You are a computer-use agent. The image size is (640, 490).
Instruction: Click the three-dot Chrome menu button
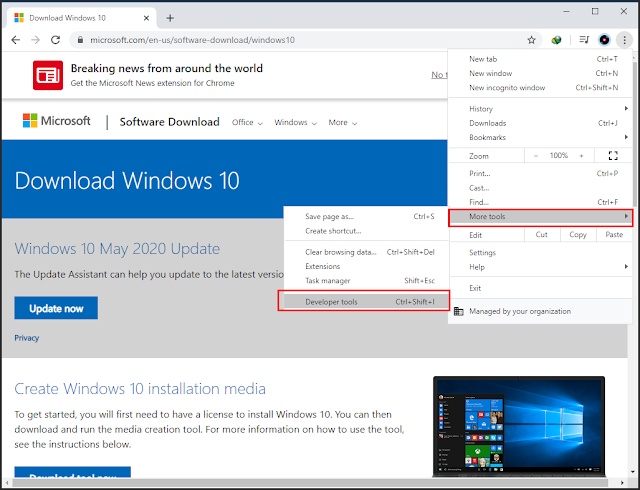pos(624,40)
